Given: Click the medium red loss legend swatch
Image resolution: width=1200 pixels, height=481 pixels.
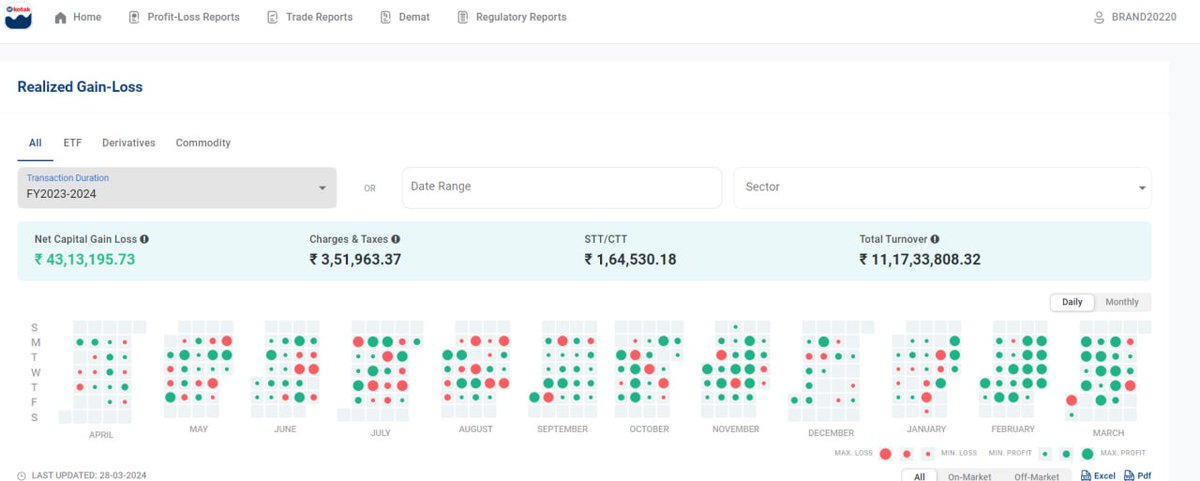Looking at the screenshot, I should (907, 453).
